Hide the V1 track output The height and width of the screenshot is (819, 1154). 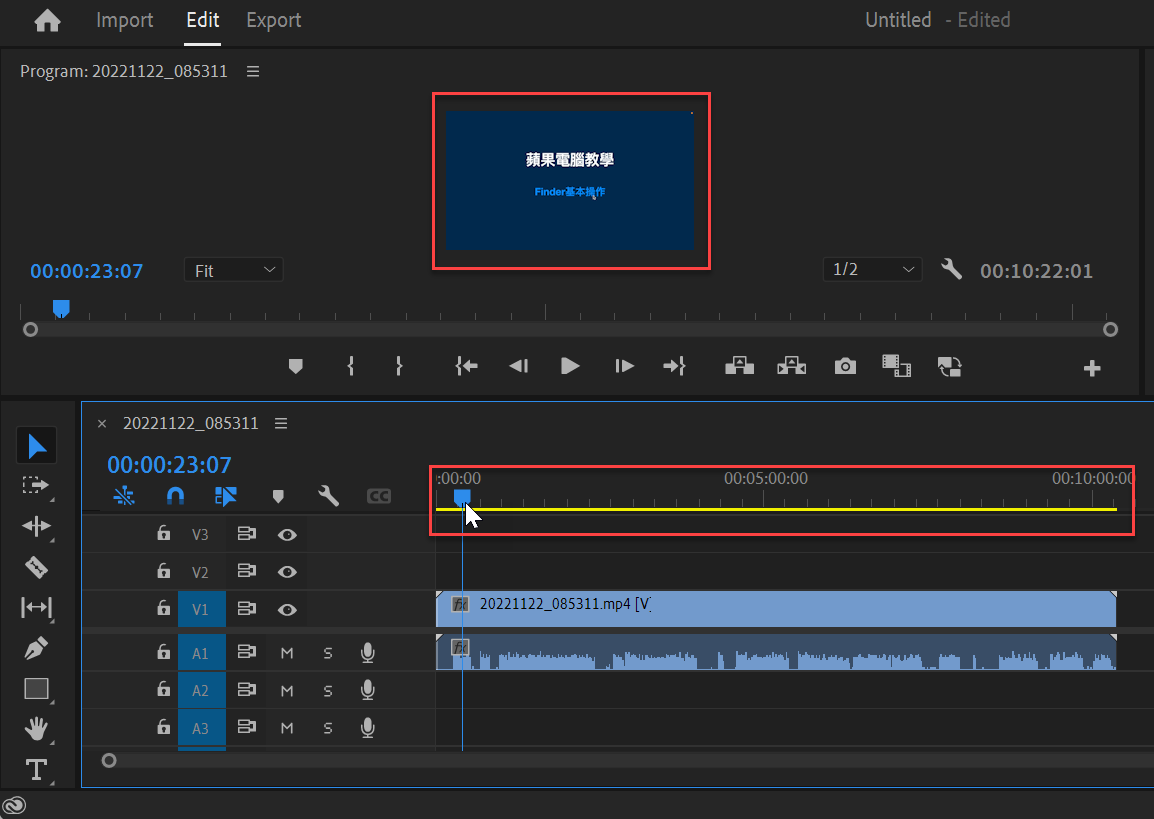click(287, 609)
